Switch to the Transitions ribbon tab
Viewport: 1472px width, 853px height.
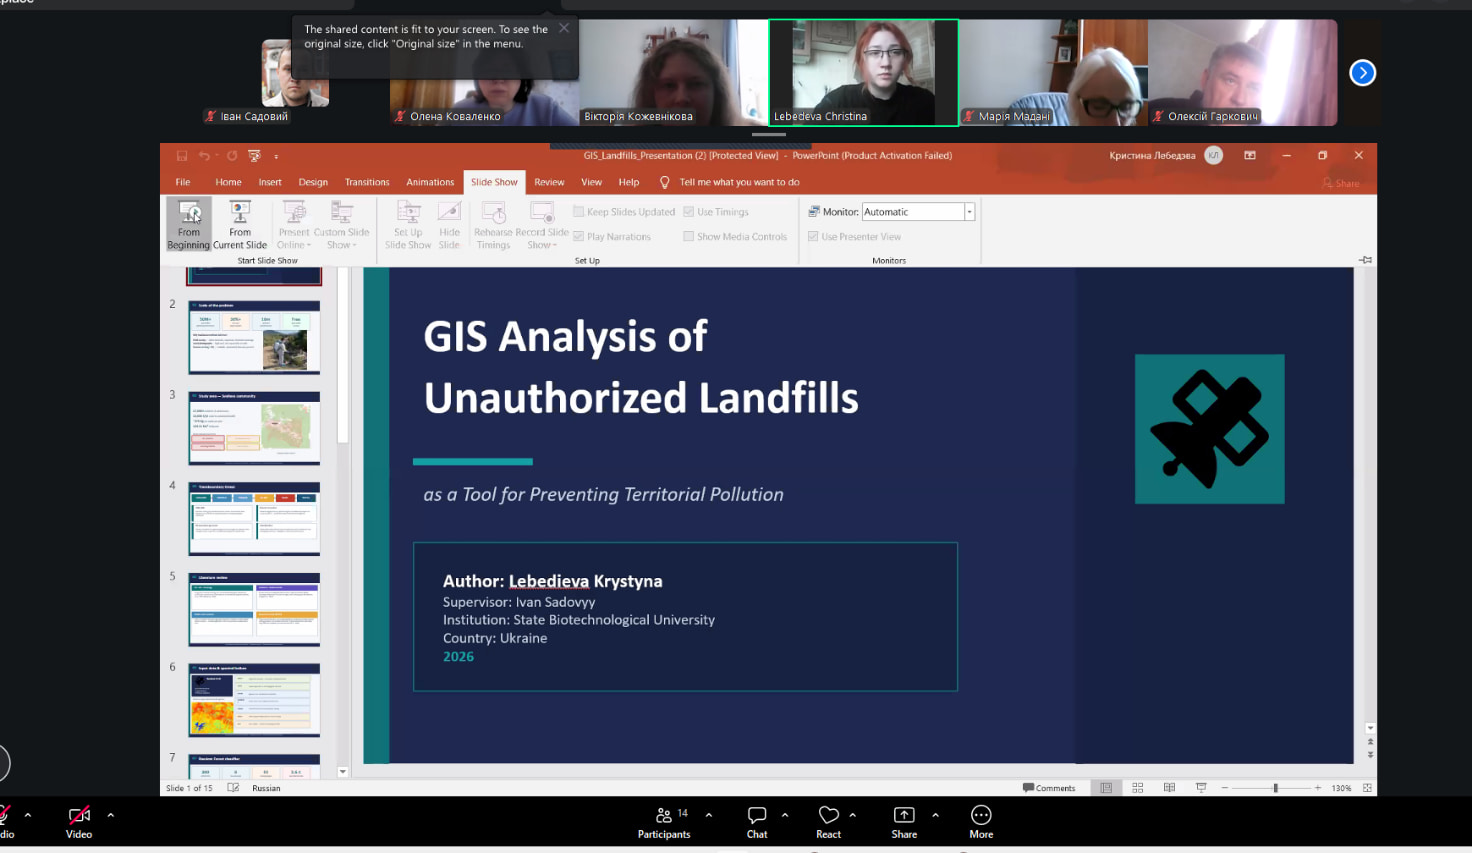tap(367, 182)
